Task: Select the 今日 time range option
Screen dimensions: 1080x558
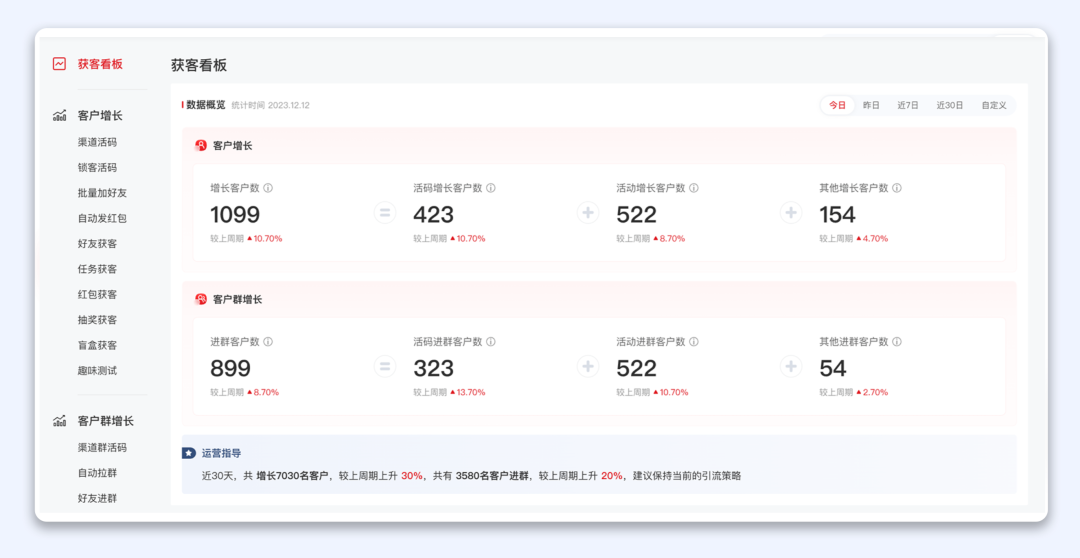Action: [x=837, y=105]
